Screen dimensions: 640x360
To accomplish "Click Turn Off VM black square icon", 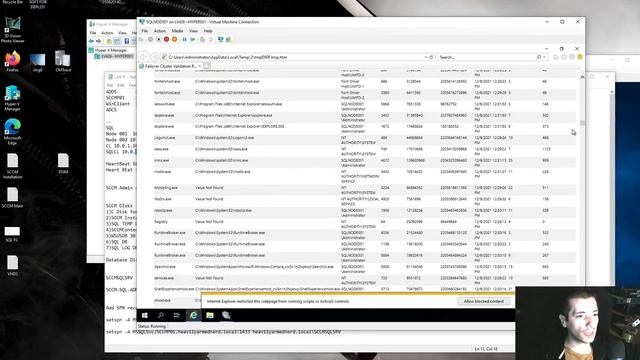I will [159, 40].
